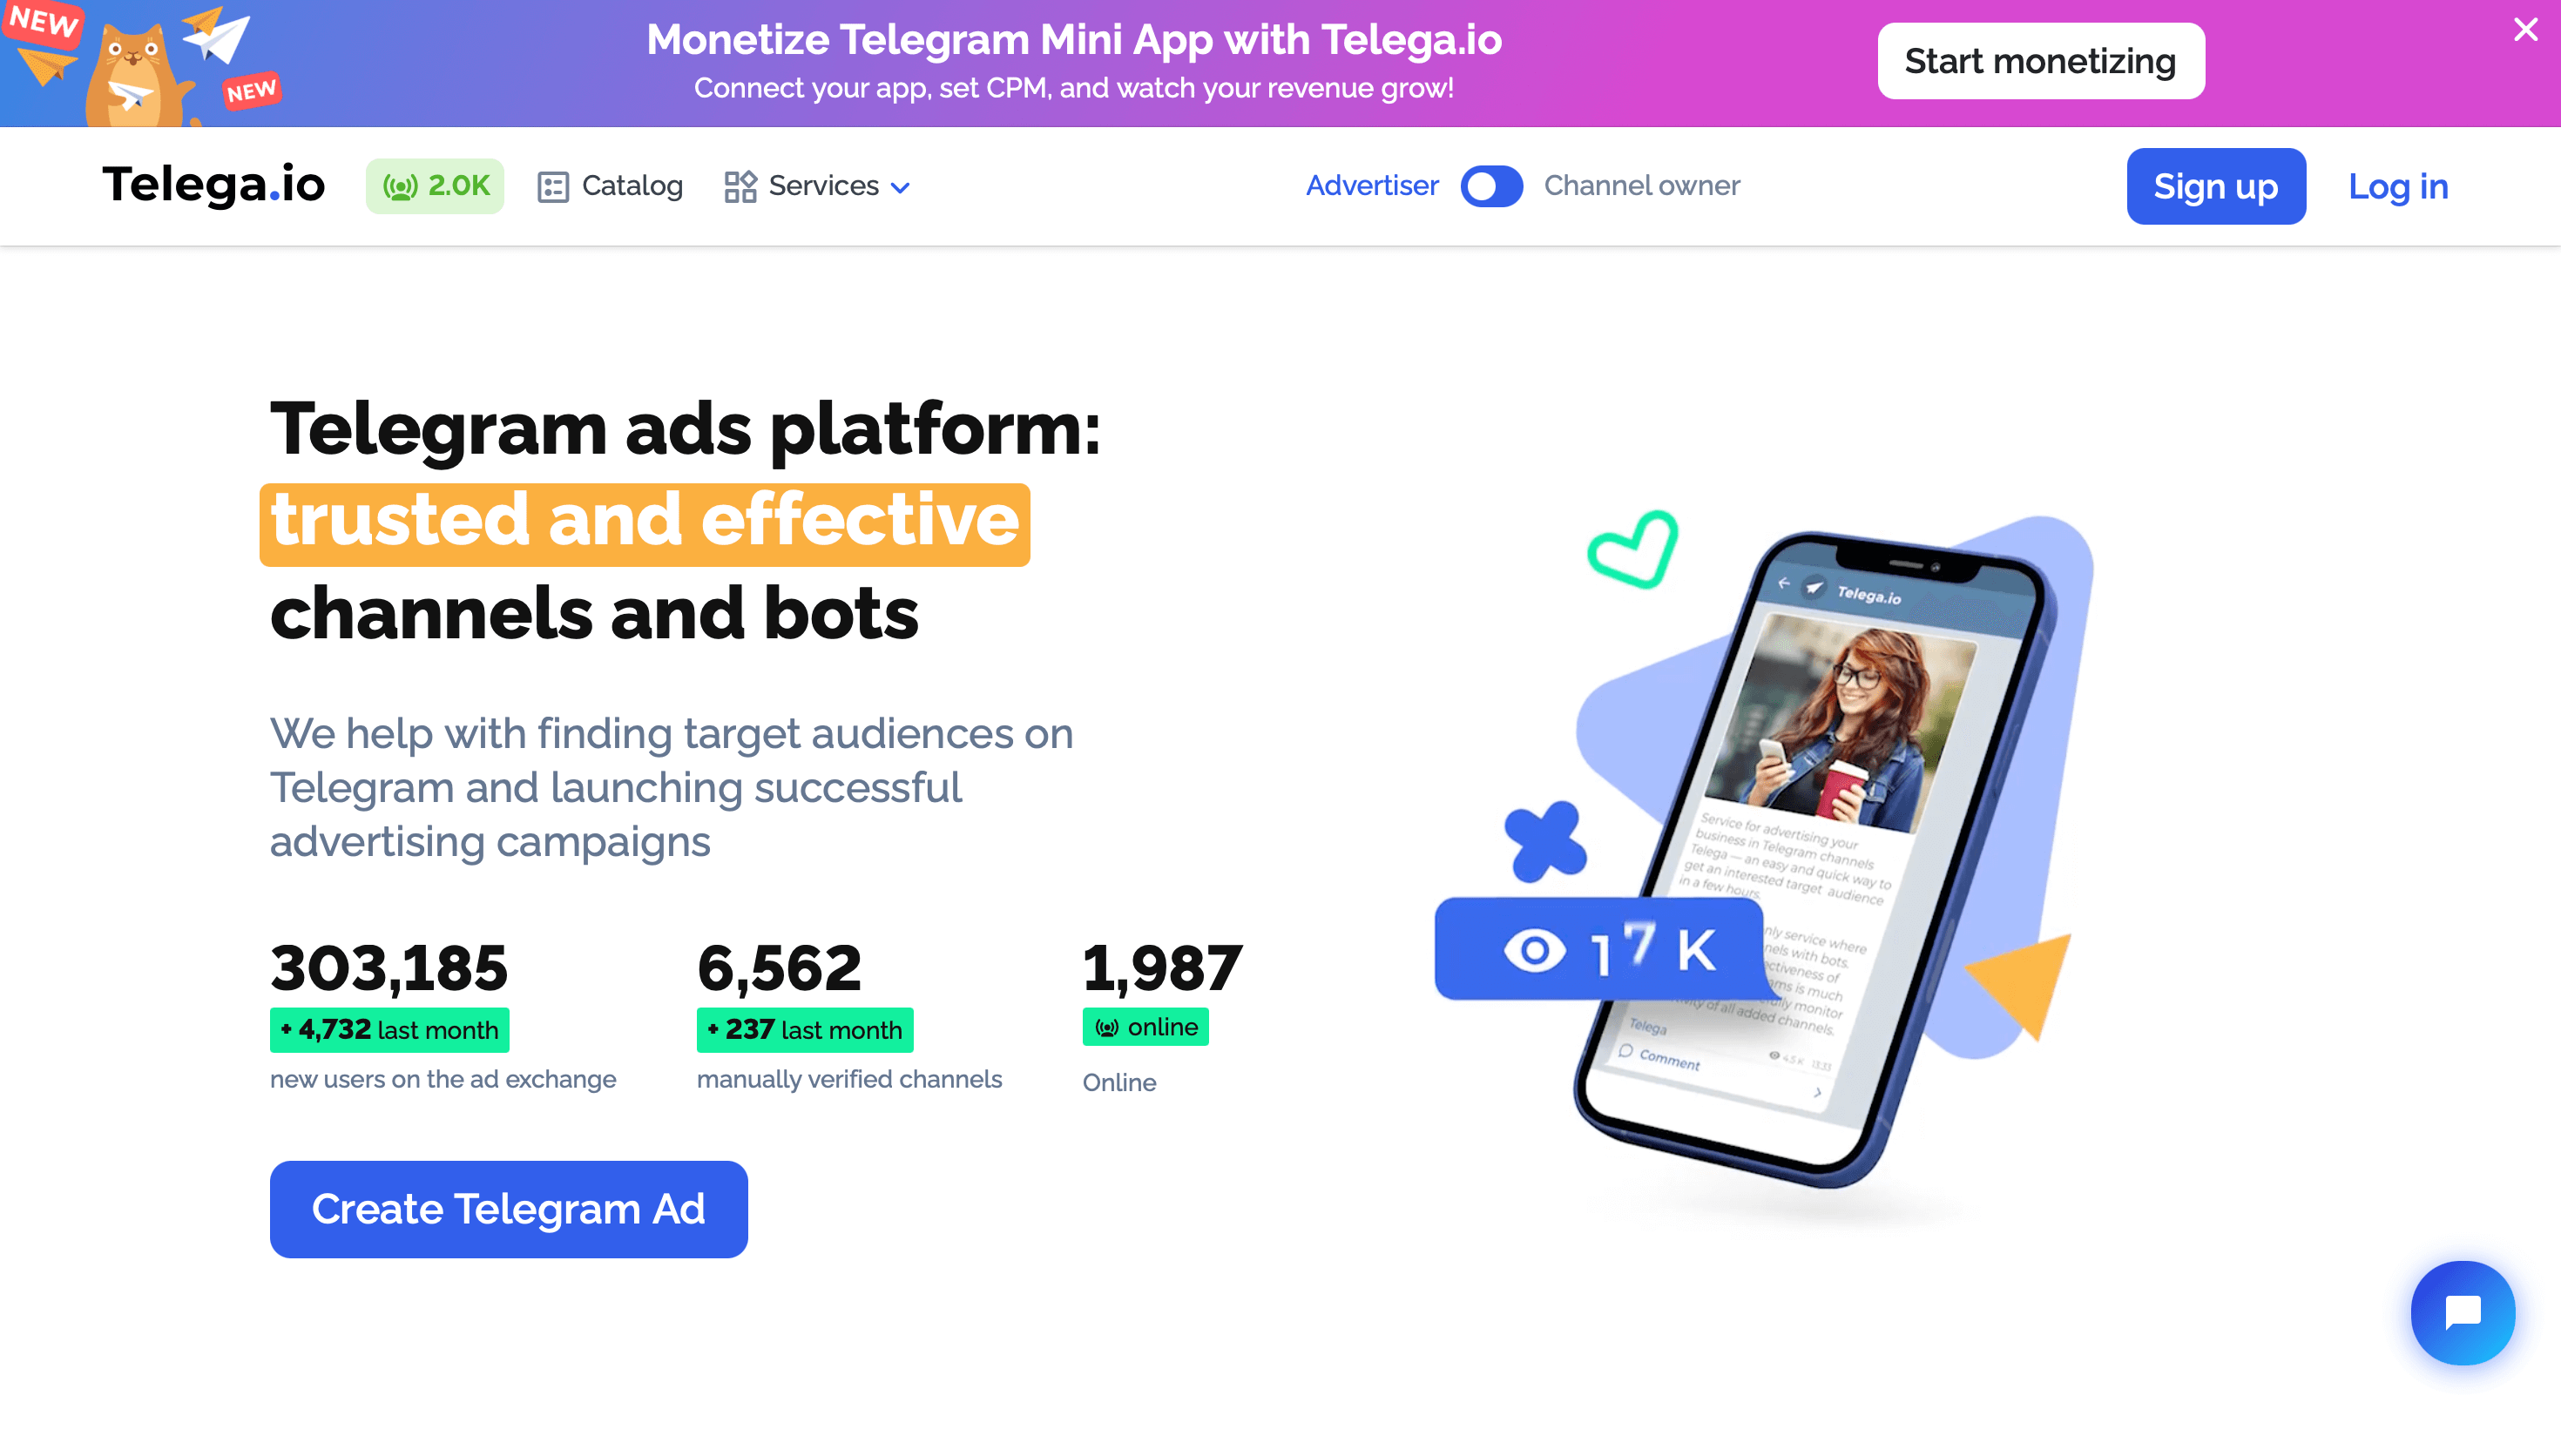
Task: Click the Start monetizing banner button
Action: 2041,61
